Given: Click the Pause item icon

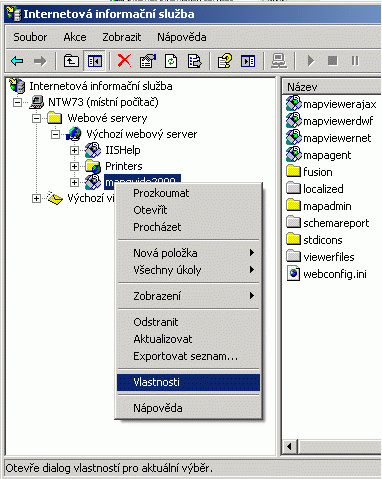Looking at the screenshot, I should 355,61.
